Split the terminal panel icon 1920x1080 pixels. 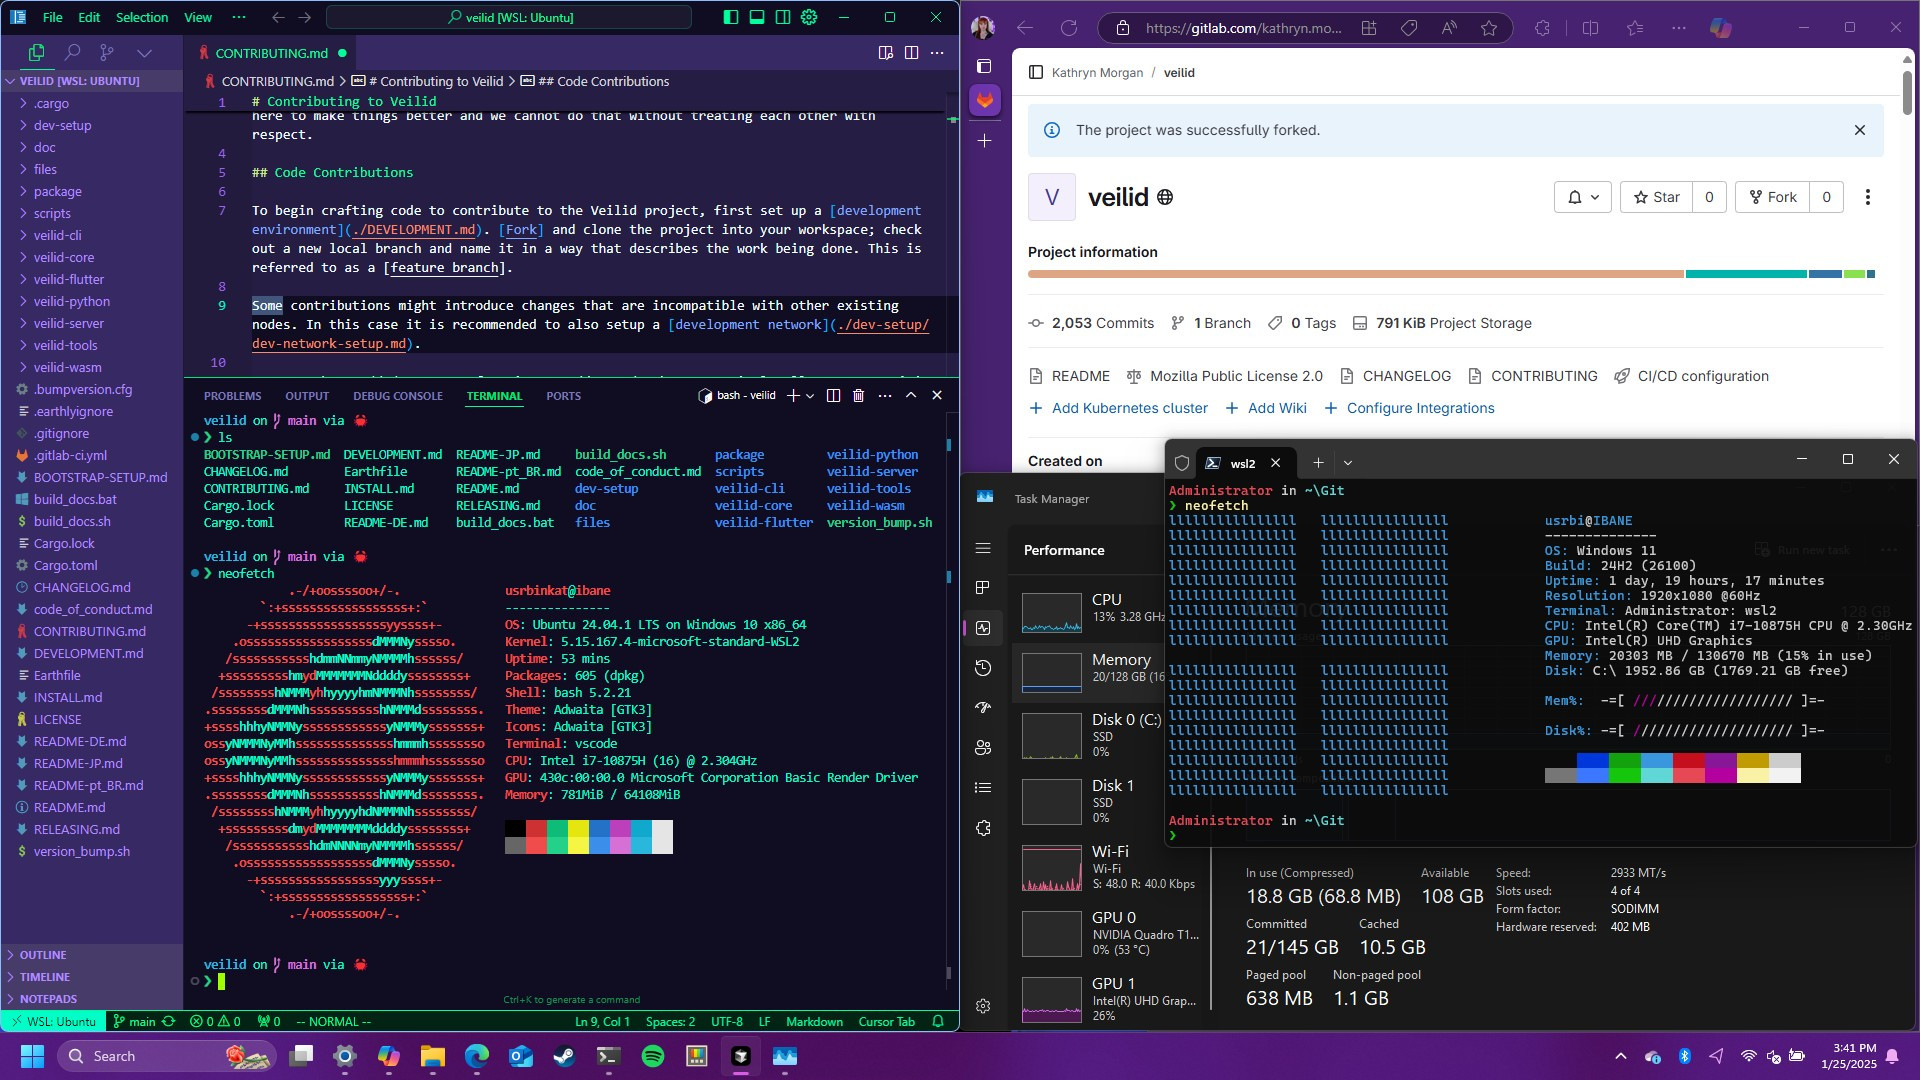click(833, 395)
